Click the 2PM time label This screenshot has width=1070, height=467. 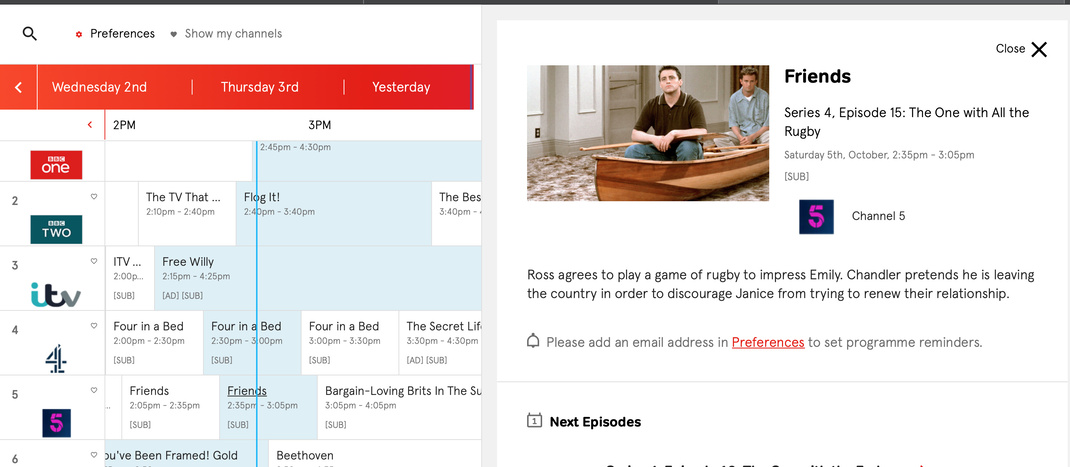point(124,125)
